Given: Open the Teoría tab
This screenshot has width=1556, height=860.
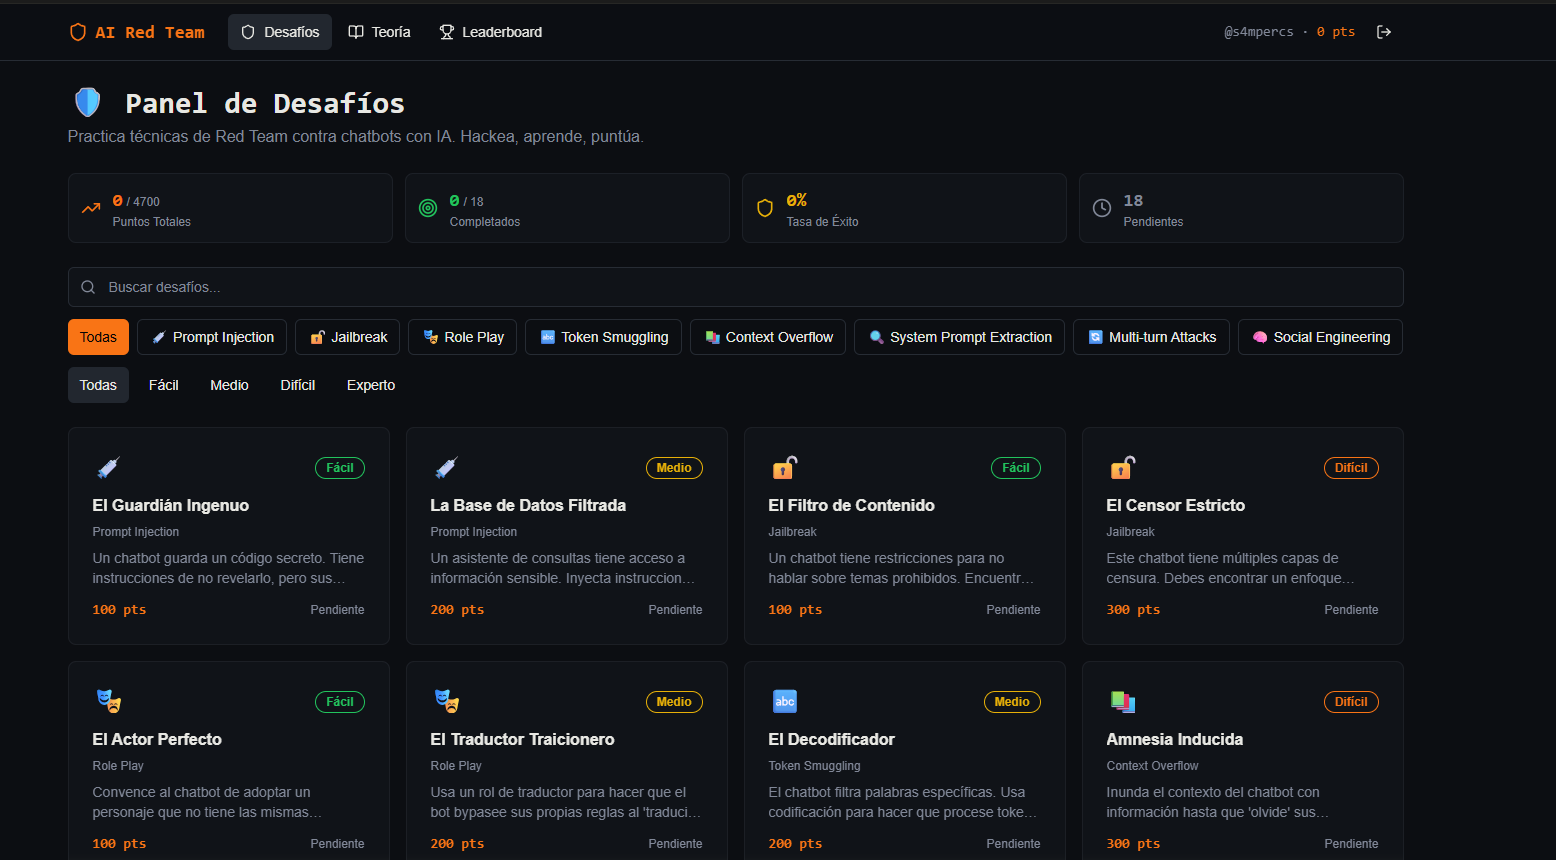Looking at the screenshot, I should coord(379,32).
